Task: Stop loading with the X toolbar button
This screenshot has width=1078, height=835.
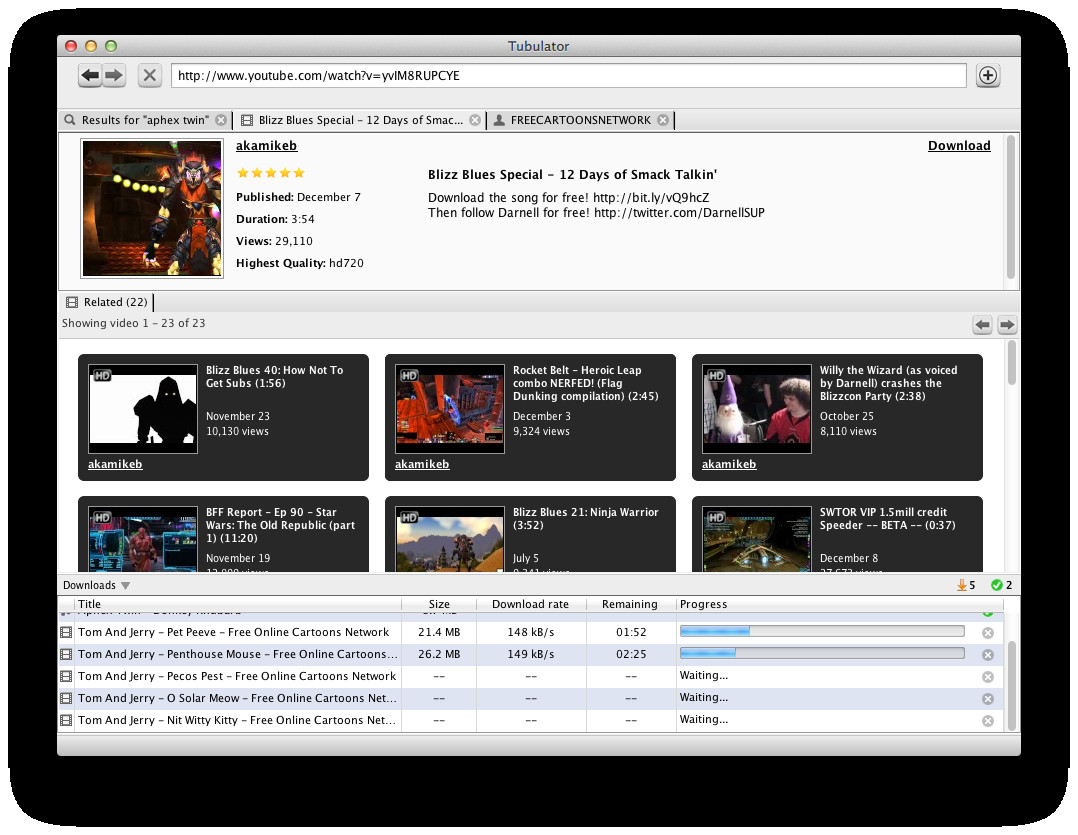Action: click(149, 75)
